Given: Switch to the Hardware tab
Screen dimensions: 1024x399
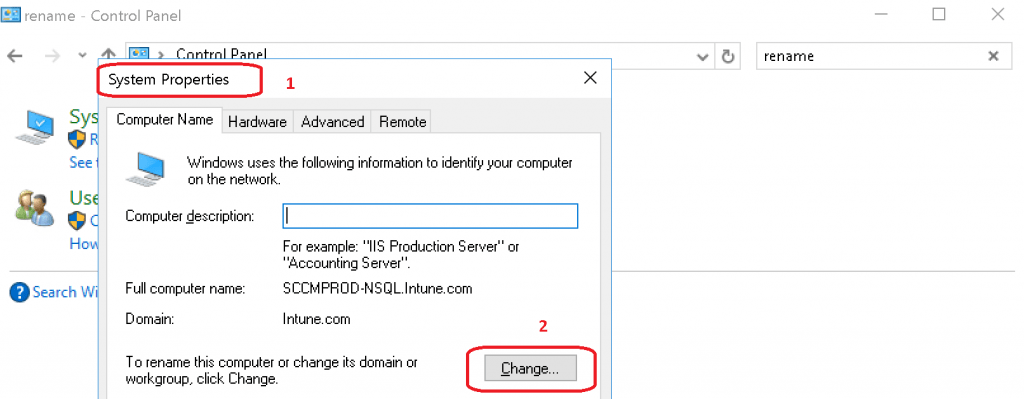Looking at the screenshot, I should point(257,121).
